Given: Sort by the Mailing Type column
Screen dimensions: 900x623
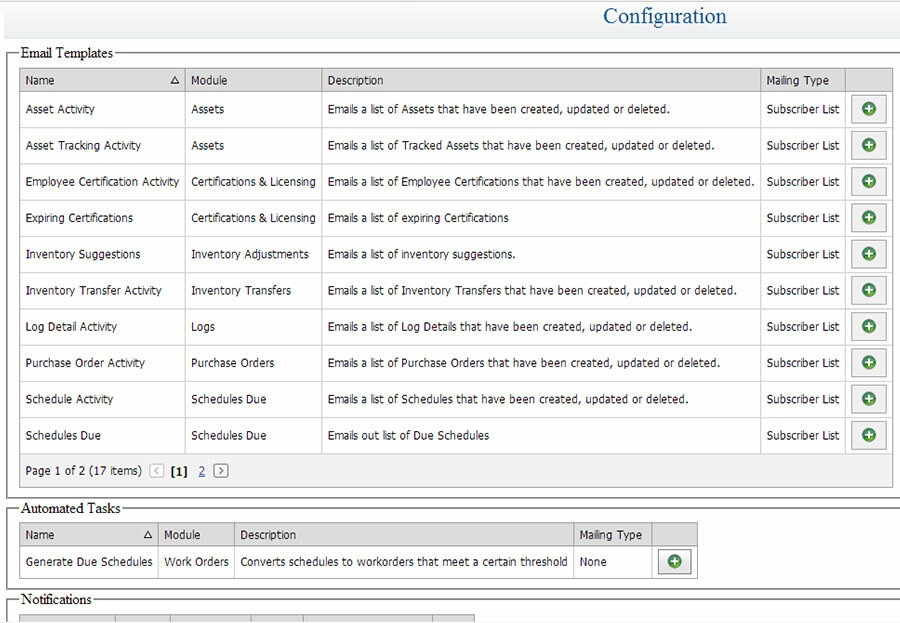Looking at the screenshot, I should point(796,79).
